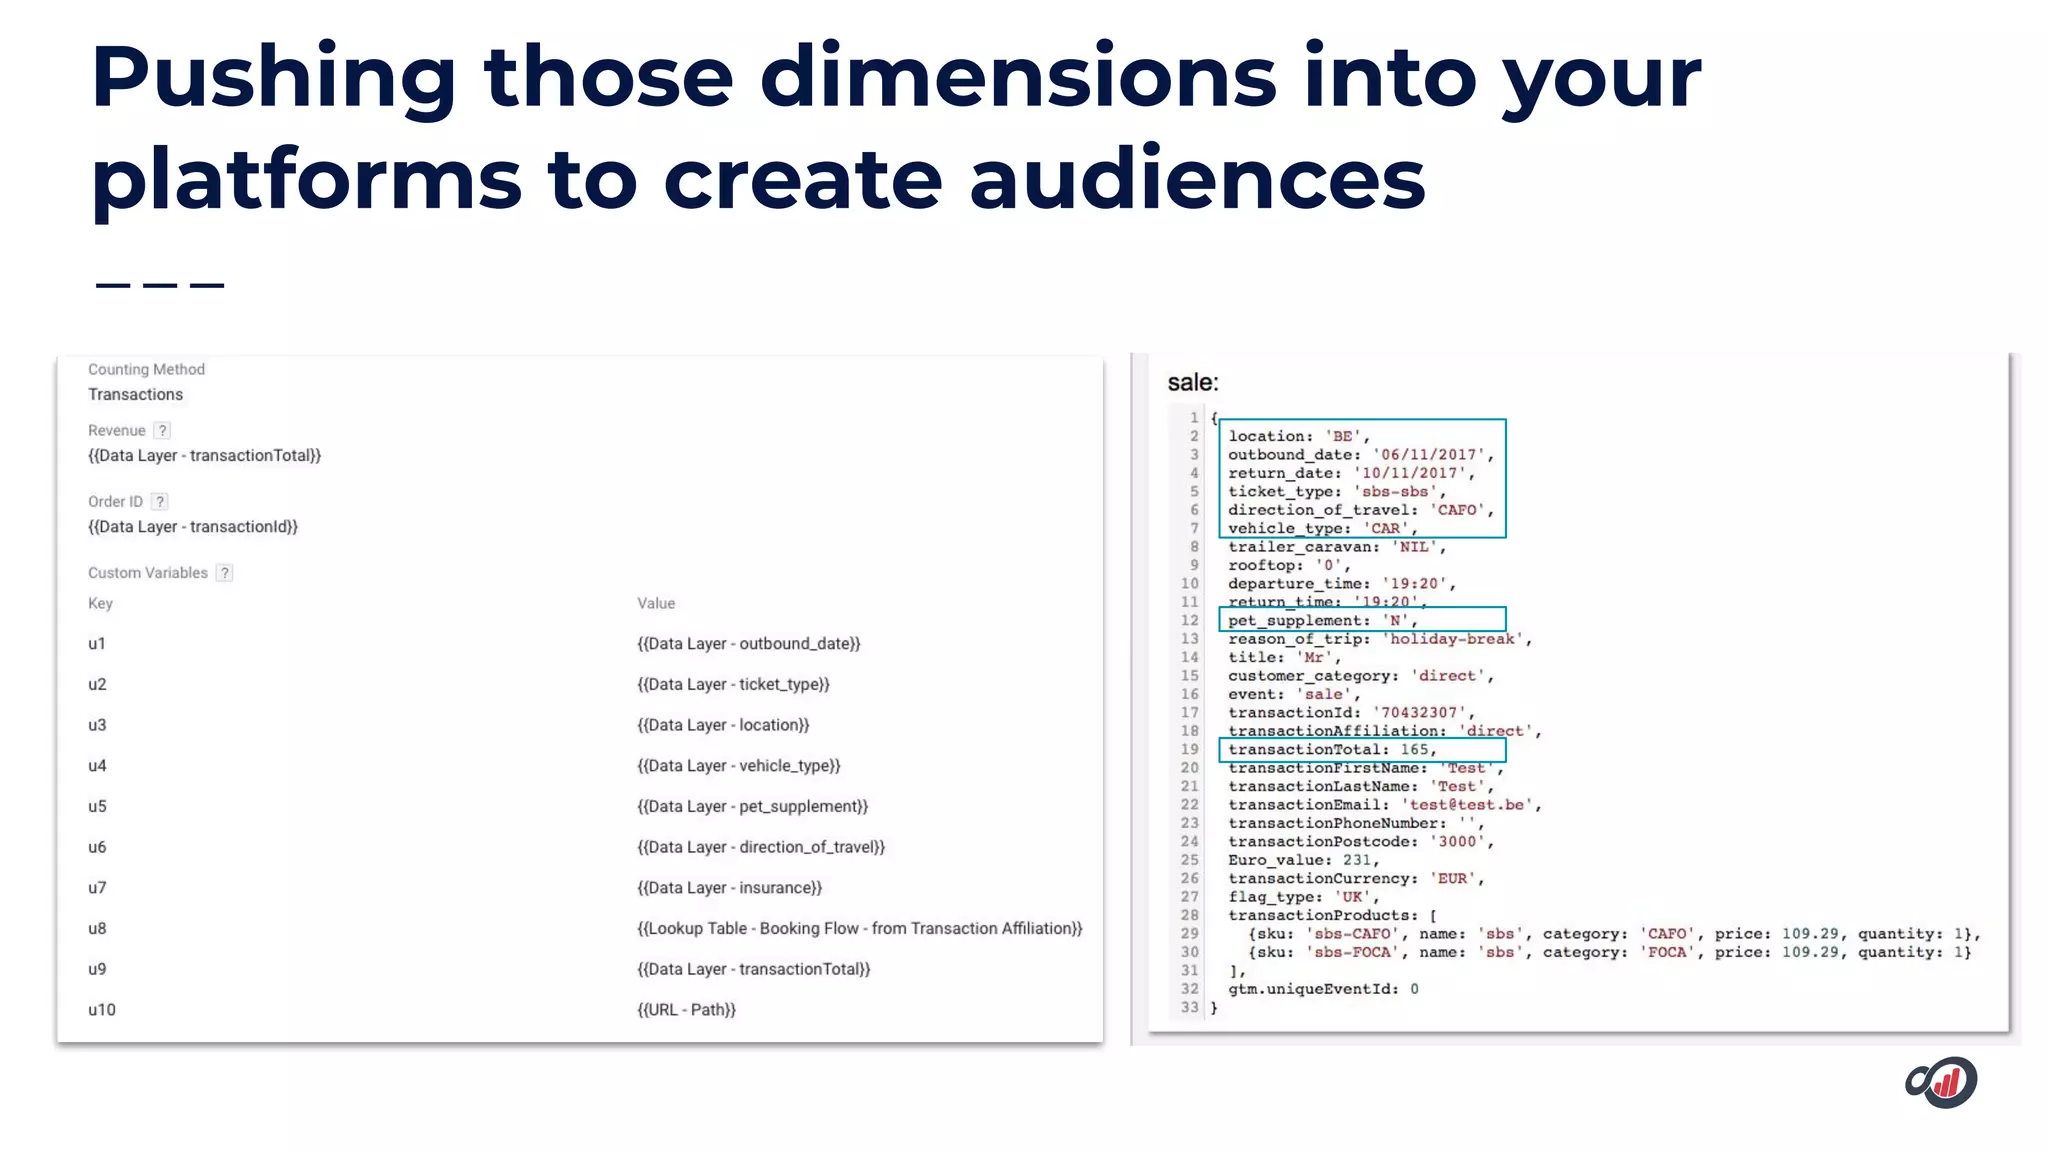Image resolution: width=2048 pixels, height=1152 pixels.
Task: Click code line "event: 'sale'"
Action: tap(1294, 695)
